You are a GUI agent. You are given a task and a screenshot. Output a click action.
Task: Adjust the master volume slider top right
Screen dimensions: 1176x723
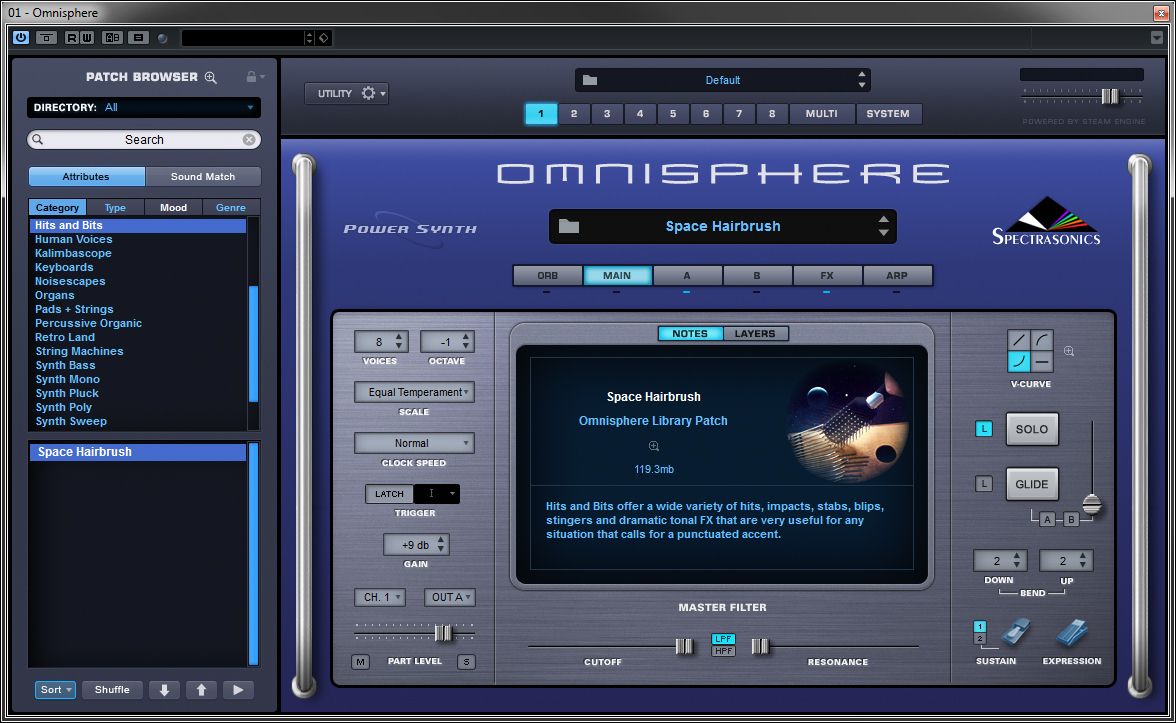point(1109,96)
